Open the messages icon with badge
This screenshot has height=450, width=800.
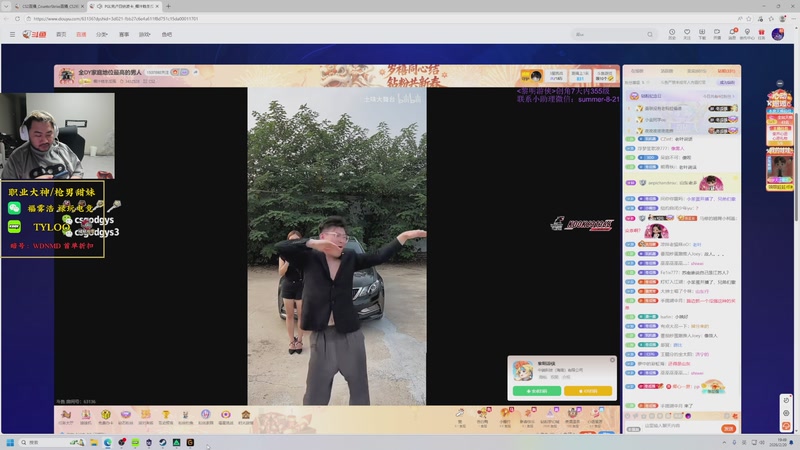[732, 34]
